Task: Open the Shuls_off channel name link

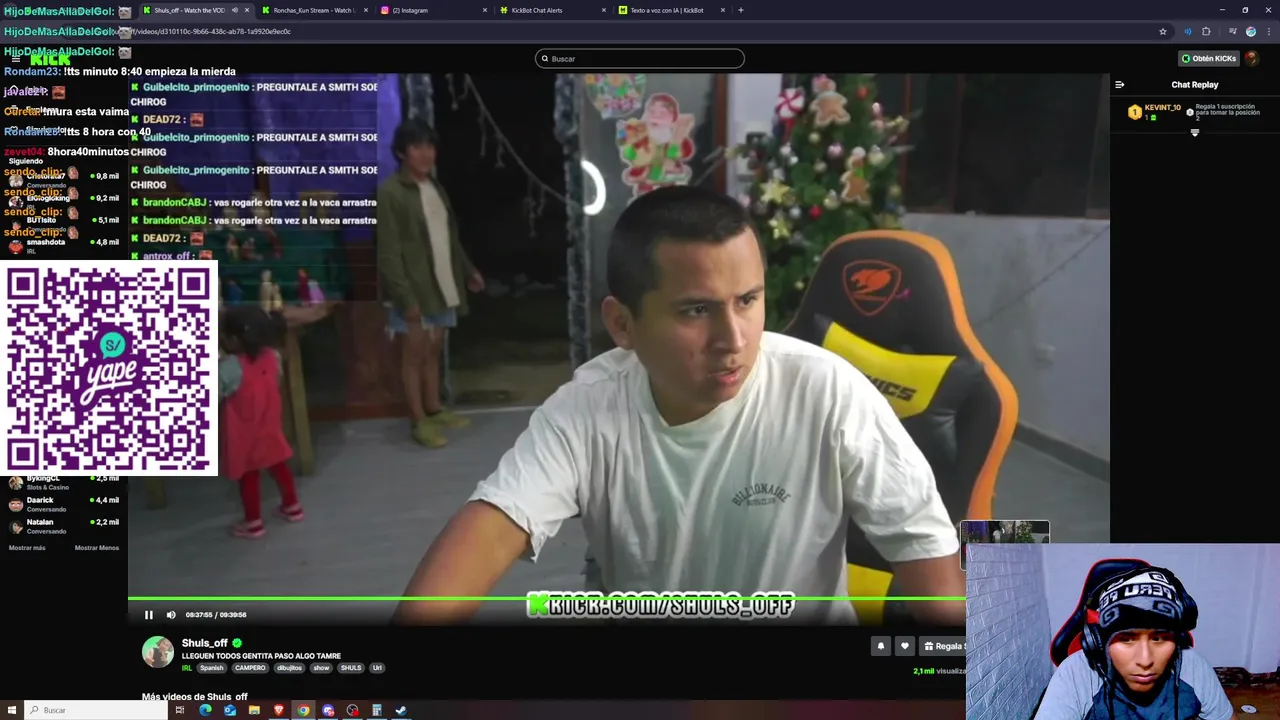Action: coord(204,643)
